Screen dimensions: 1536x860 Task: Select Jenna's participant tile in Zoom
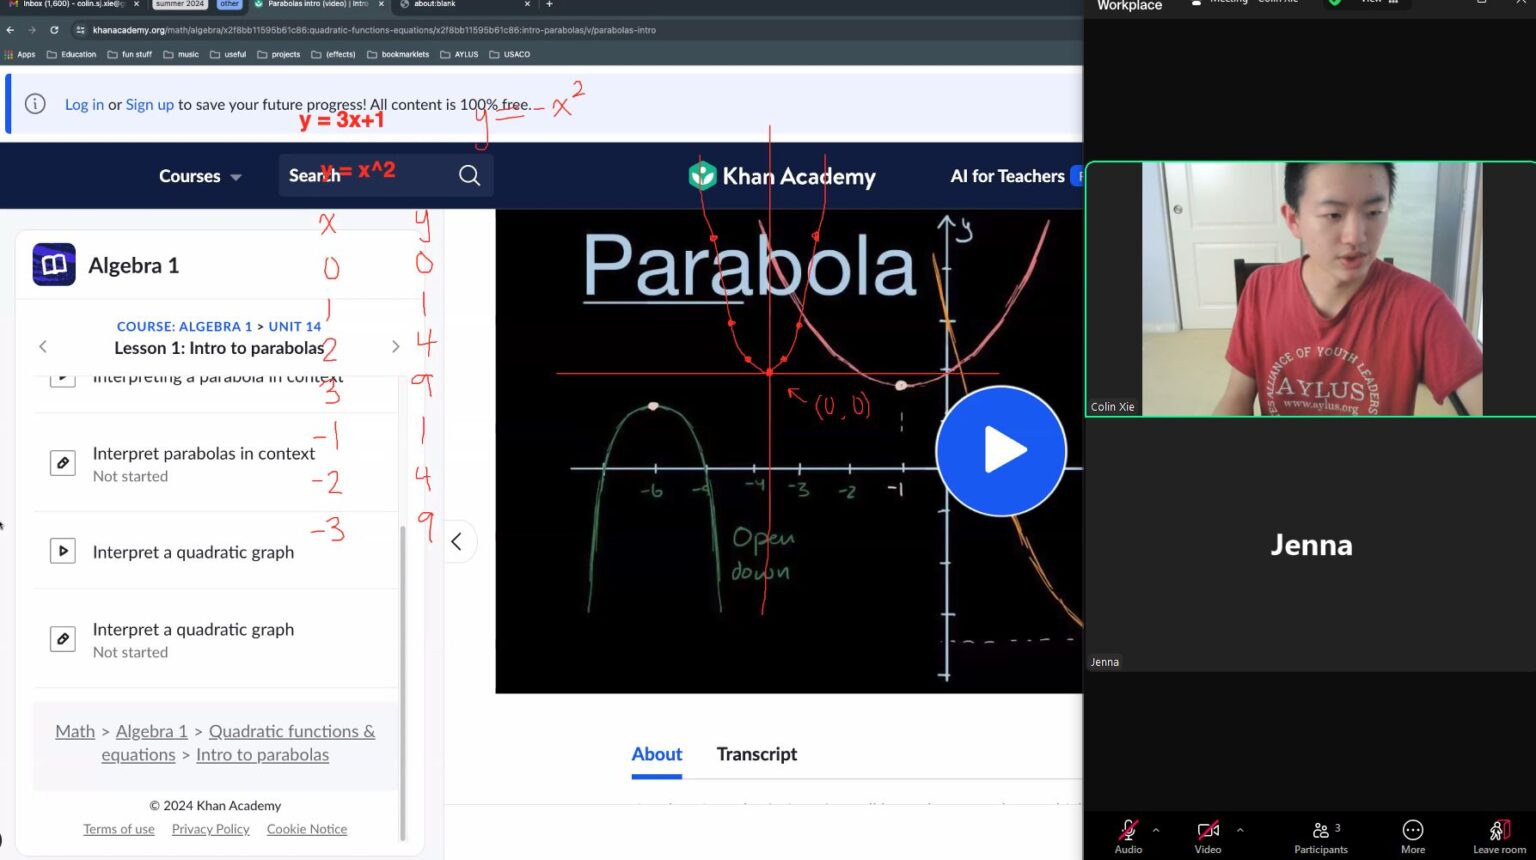[x=1311, y=545]
